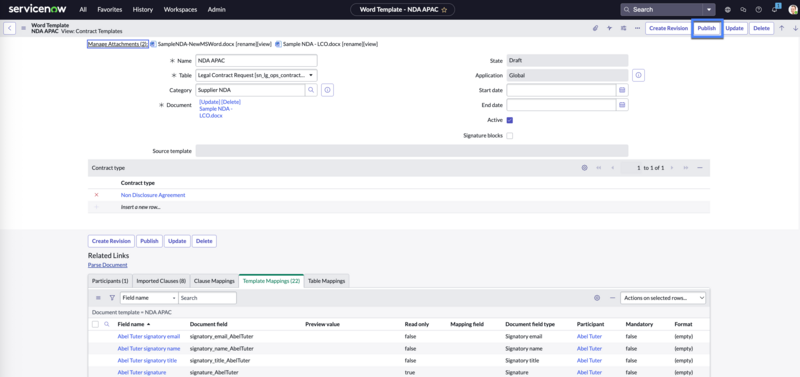Switch to Clause Mappings tab
800x377 pixels.
(x=214, y=281)
